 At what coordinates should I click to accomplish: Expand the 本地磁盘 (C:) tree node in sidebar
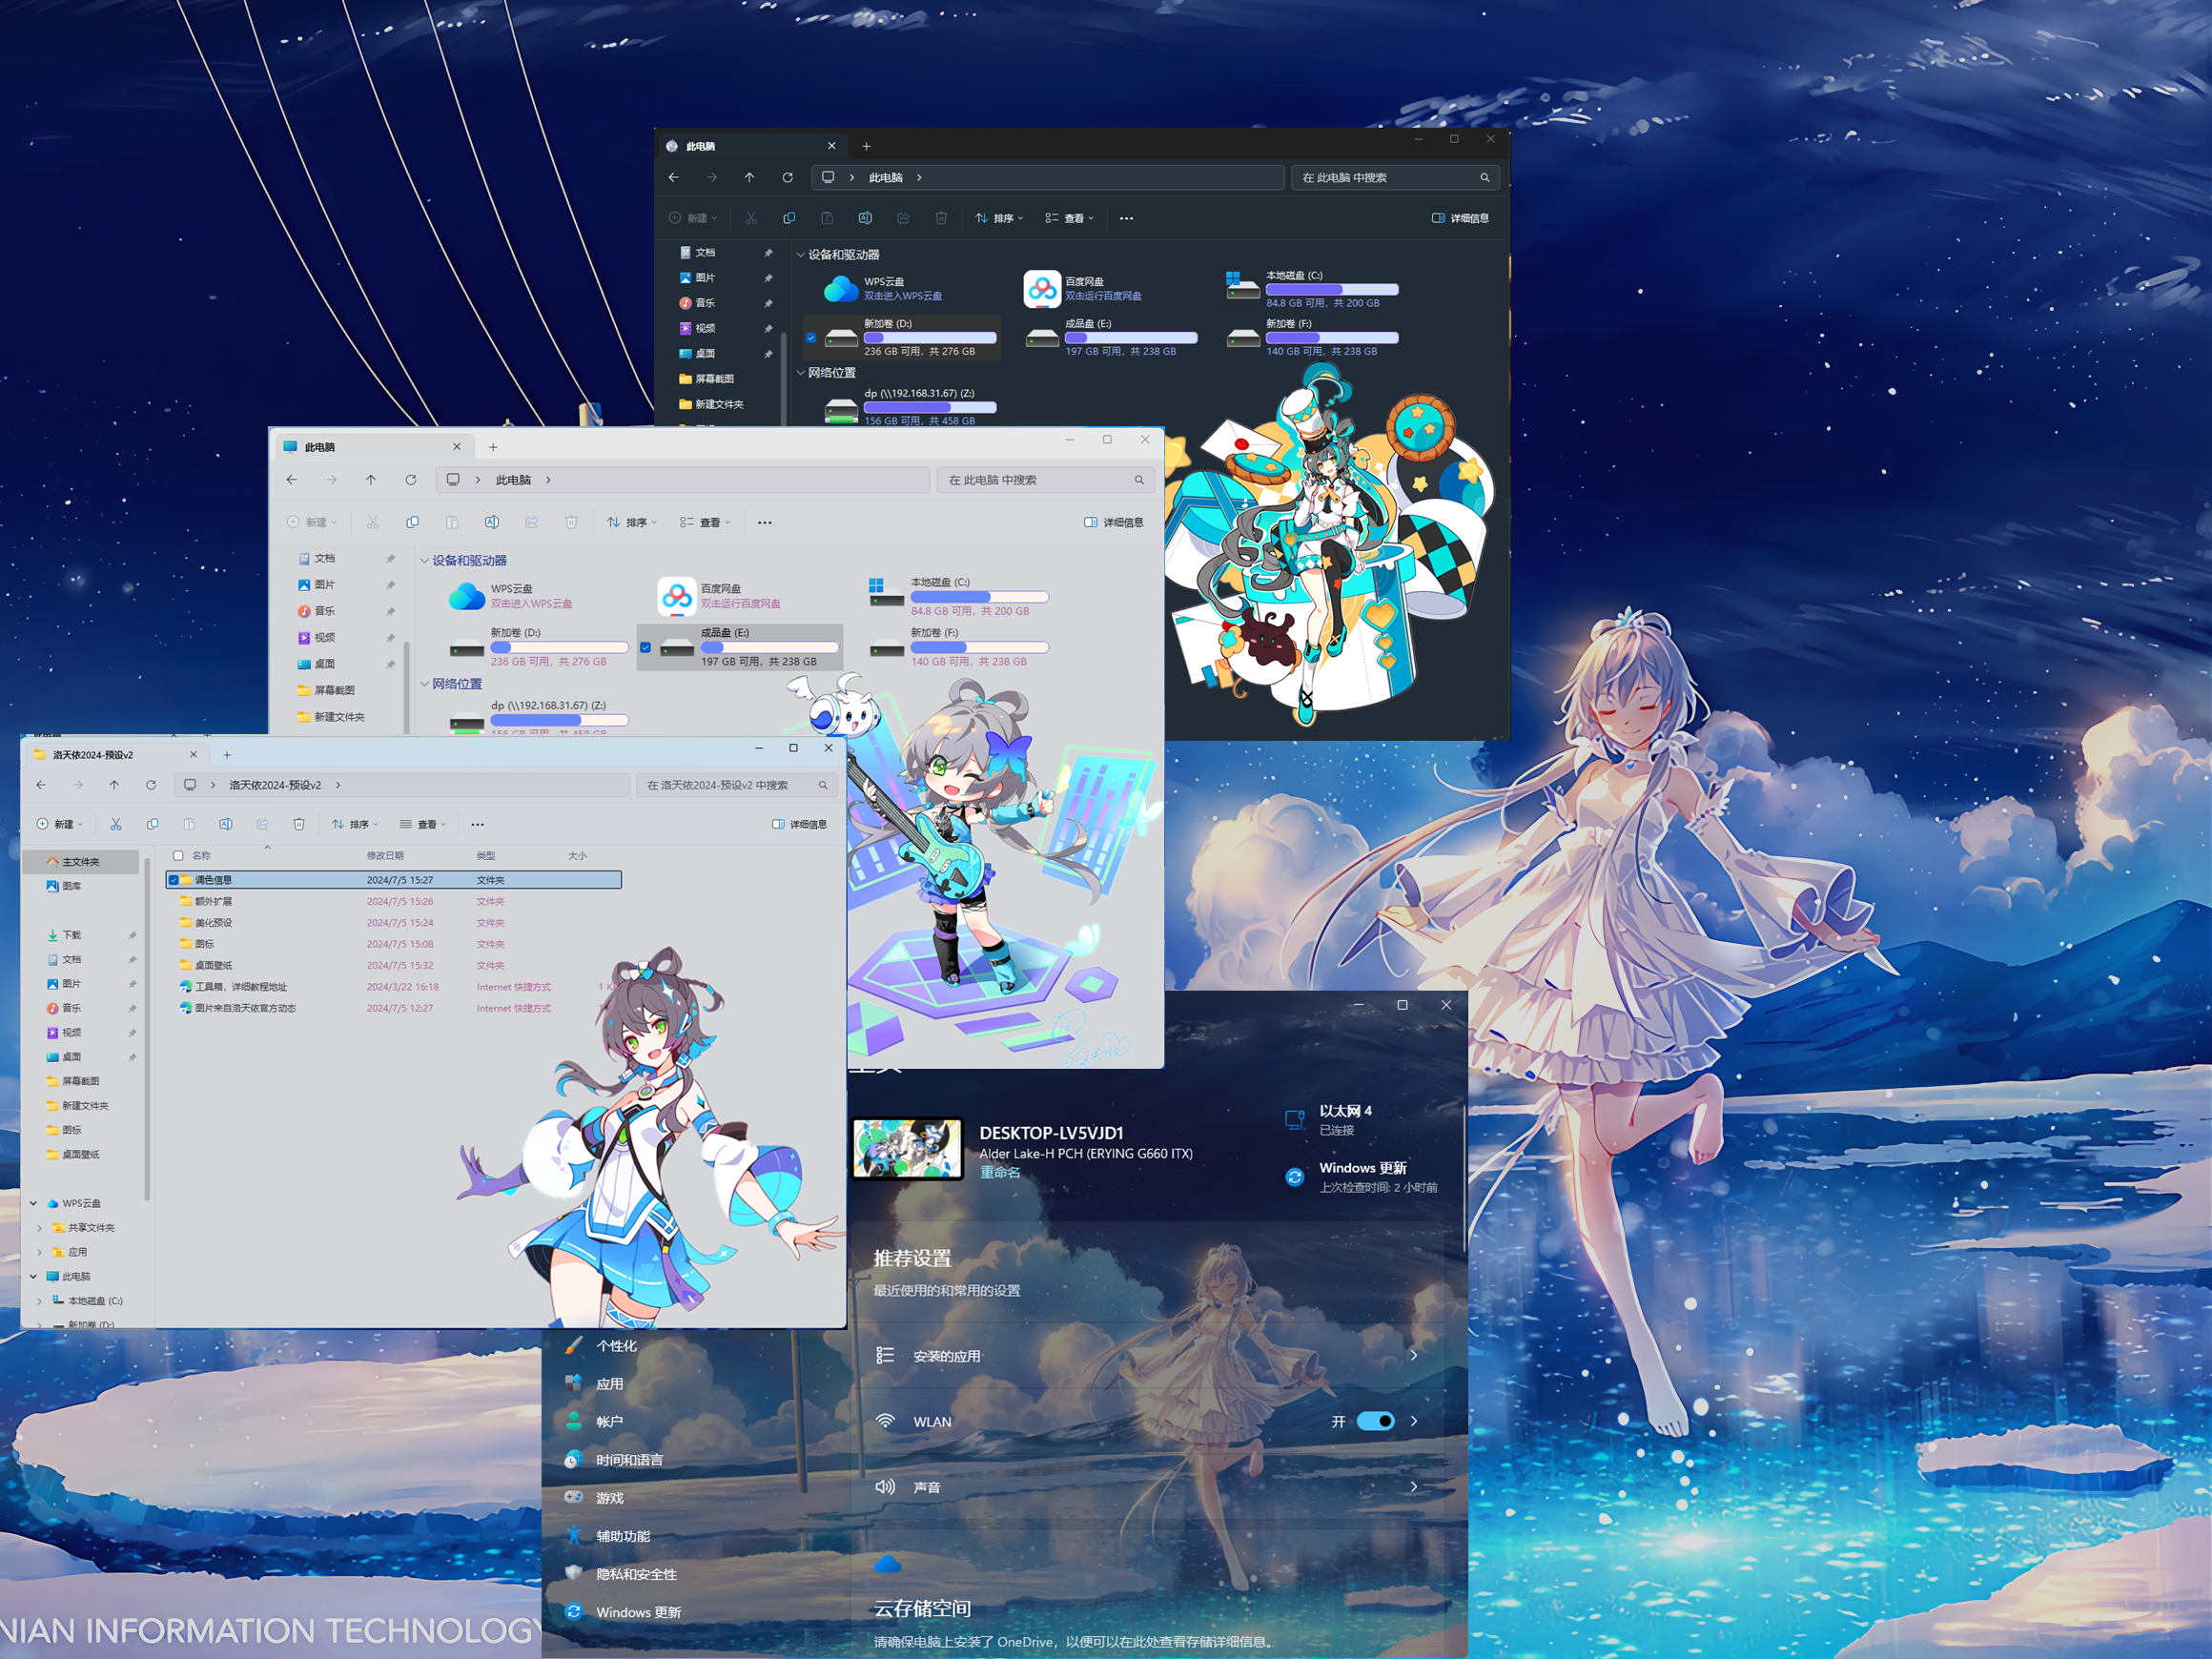pos(40,1301)
